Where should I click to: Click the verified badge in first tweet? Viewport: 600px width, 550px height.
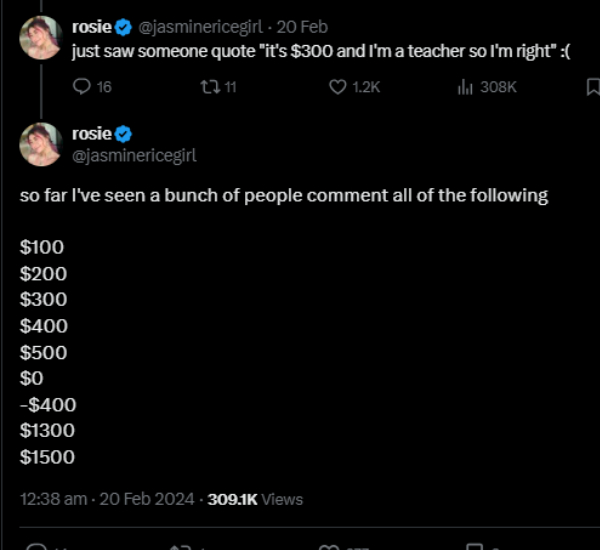125,27
